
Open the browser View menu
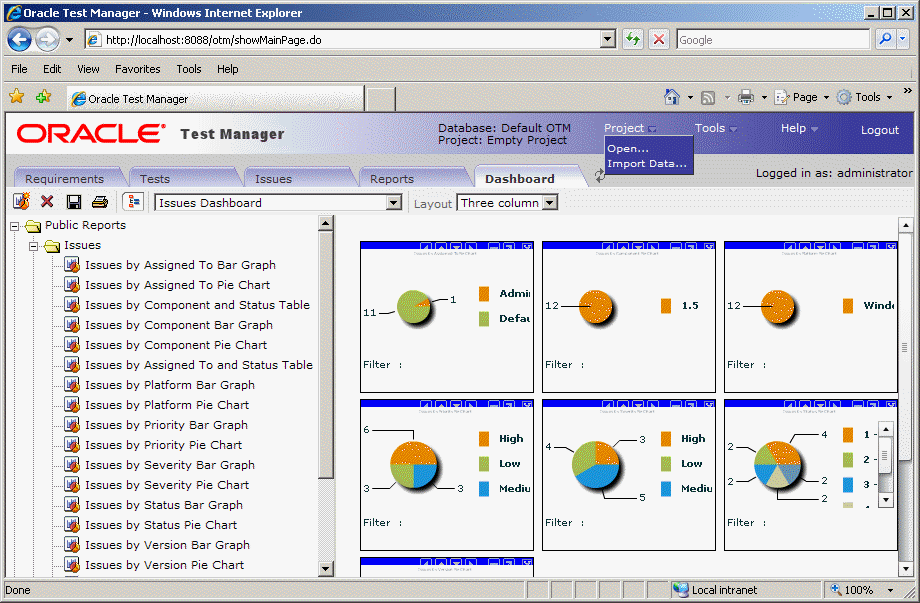(88, 69)
